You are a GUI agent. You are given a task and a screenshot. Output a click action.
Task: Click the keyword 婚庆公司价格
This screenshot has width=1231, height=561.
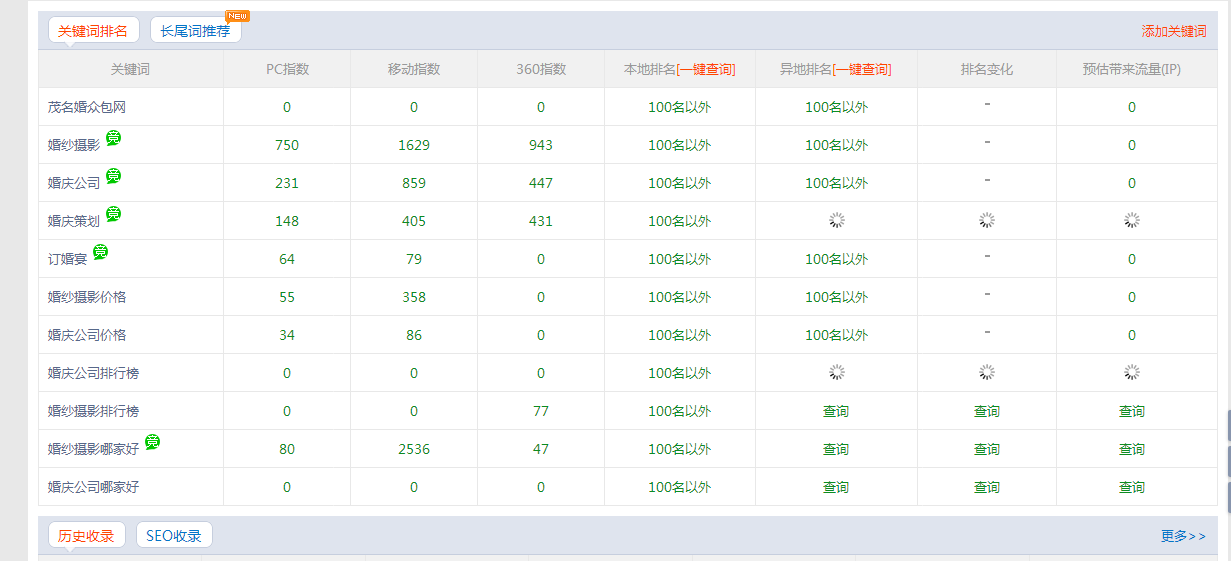pyautogui.click(x=87, y=335)
